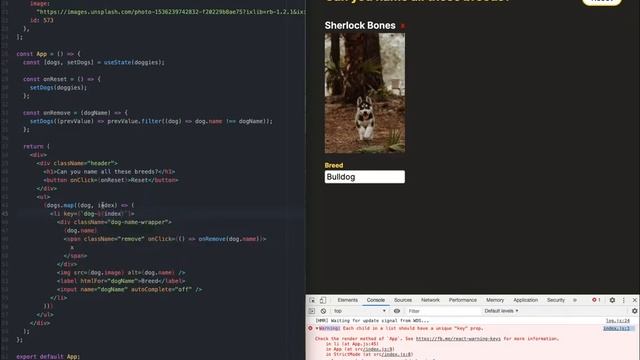The height and width of the screenshot is (360, 640).
Task: Click the button onClick onReset code line
Action: point(111,180)
